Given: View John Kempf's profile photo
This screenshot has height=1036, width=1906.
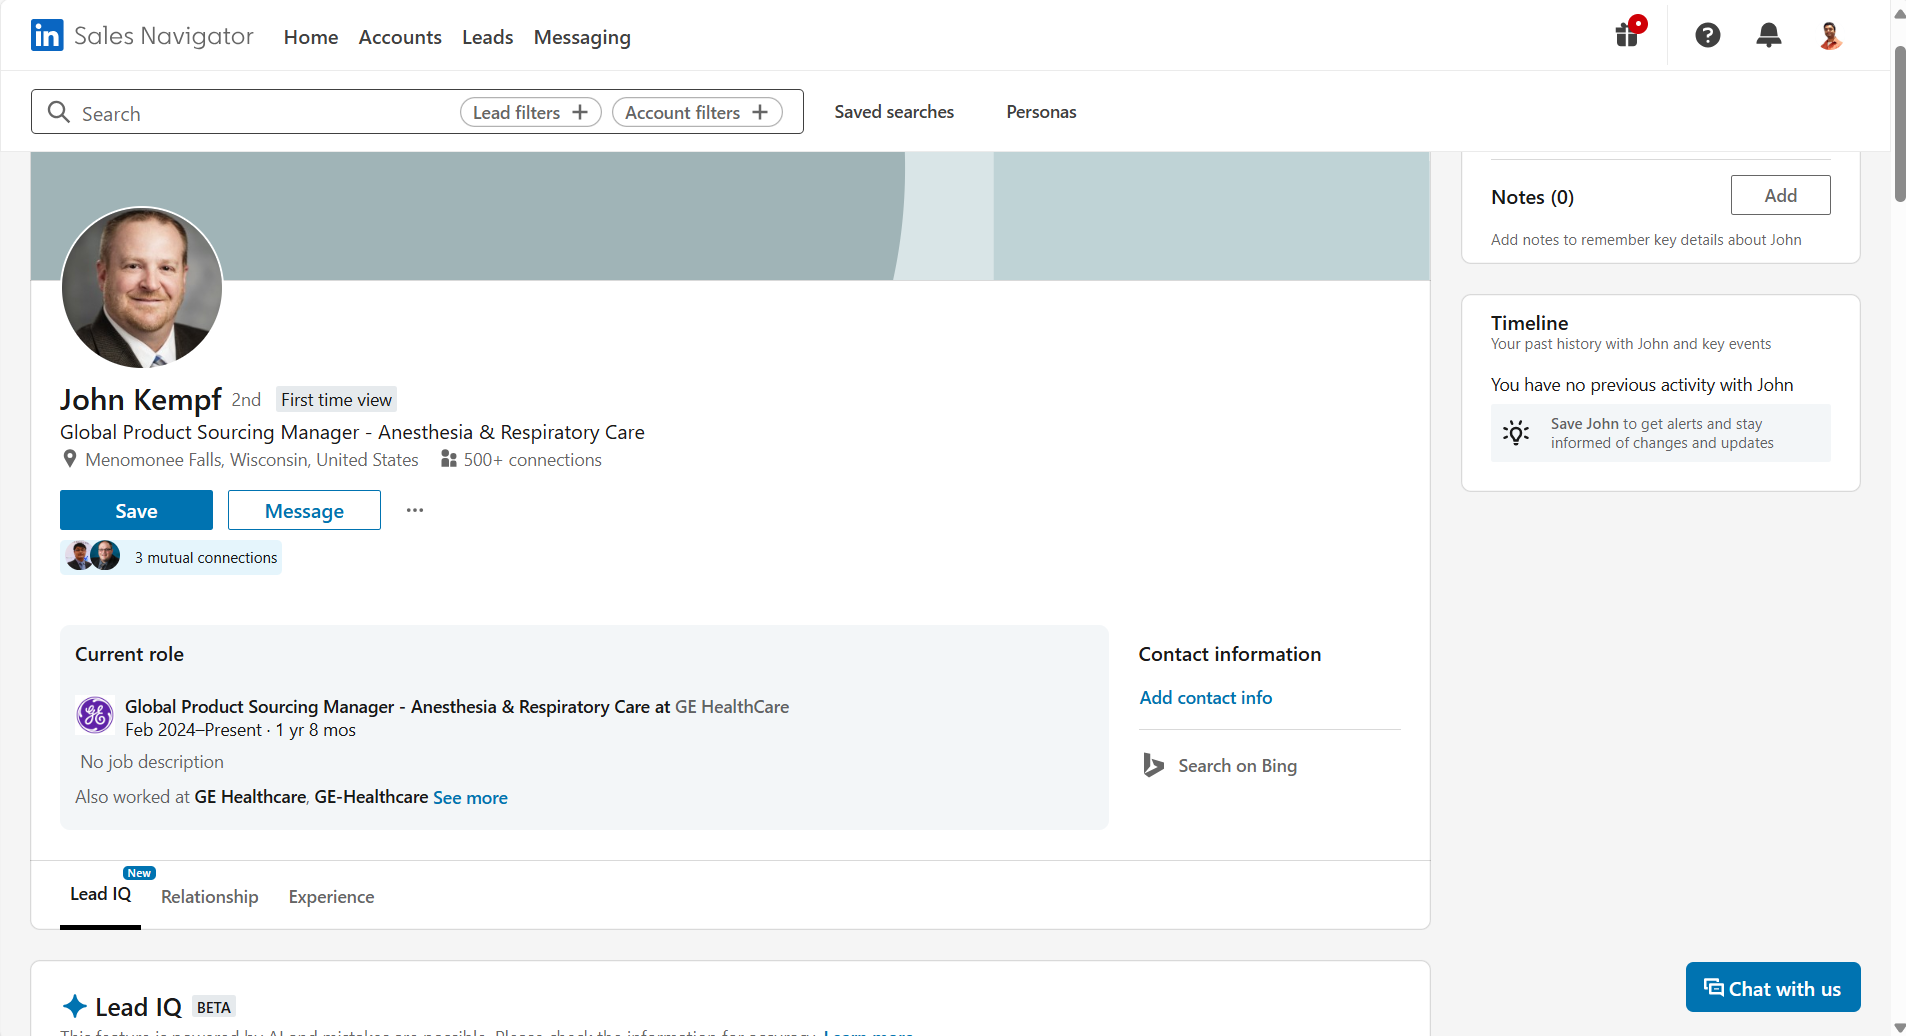Looking at the screenshot, I should [x=142, y=287].
